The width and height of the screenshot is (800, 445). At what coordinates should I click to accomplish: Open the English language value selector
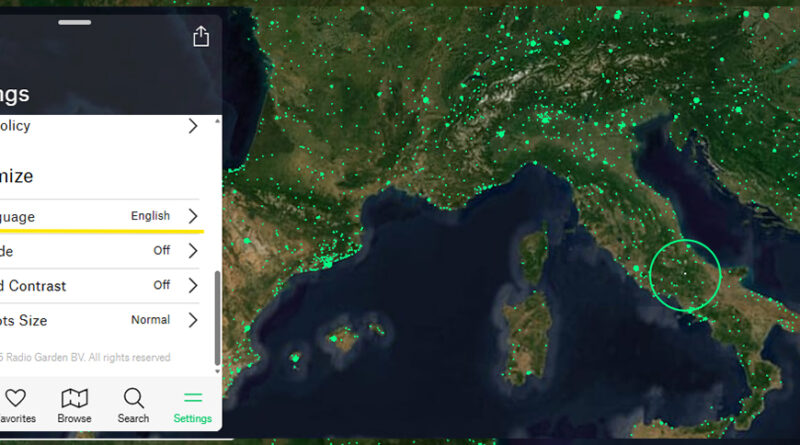pos(150,216)
